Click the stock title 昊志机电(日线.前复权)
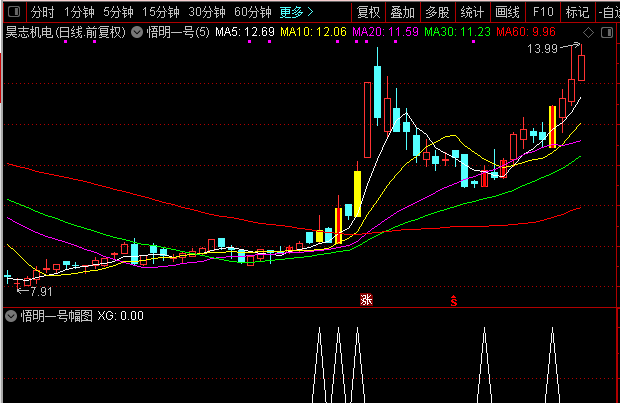This screenshot has height=403, width=620. (66, 32)
